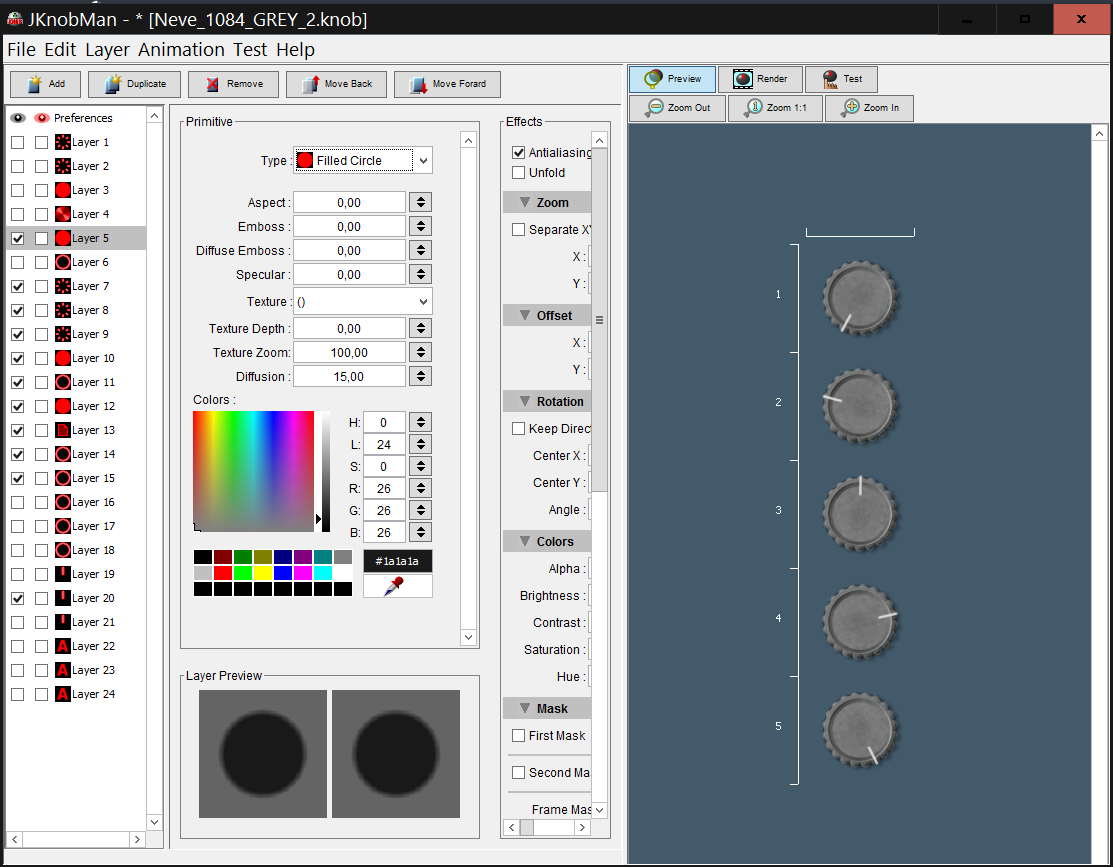Open the Animation menu

coord(181,49)
